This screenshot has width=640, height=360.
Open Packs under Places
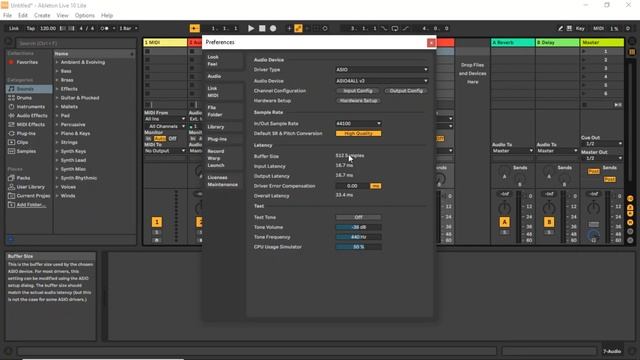pos(23,178)
